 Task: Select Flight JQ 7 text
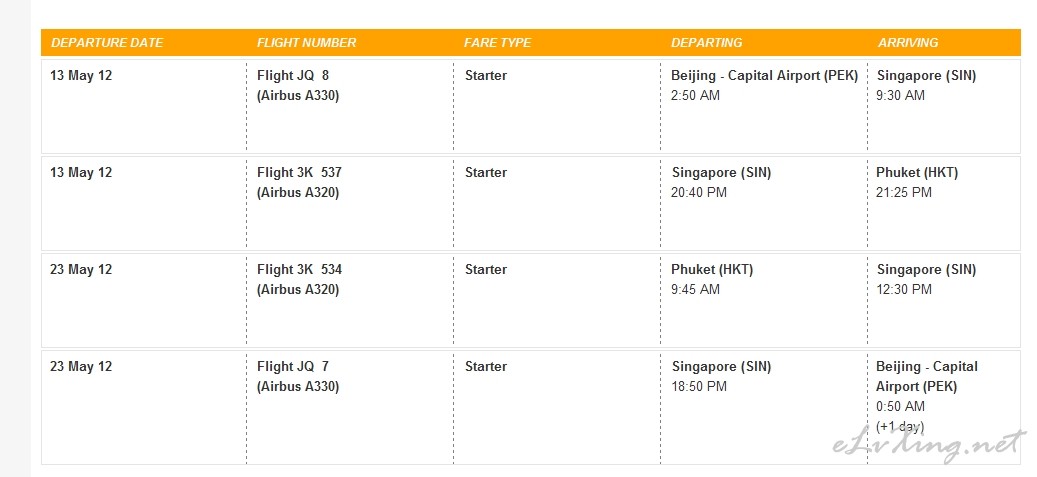(x=293, y=367)
